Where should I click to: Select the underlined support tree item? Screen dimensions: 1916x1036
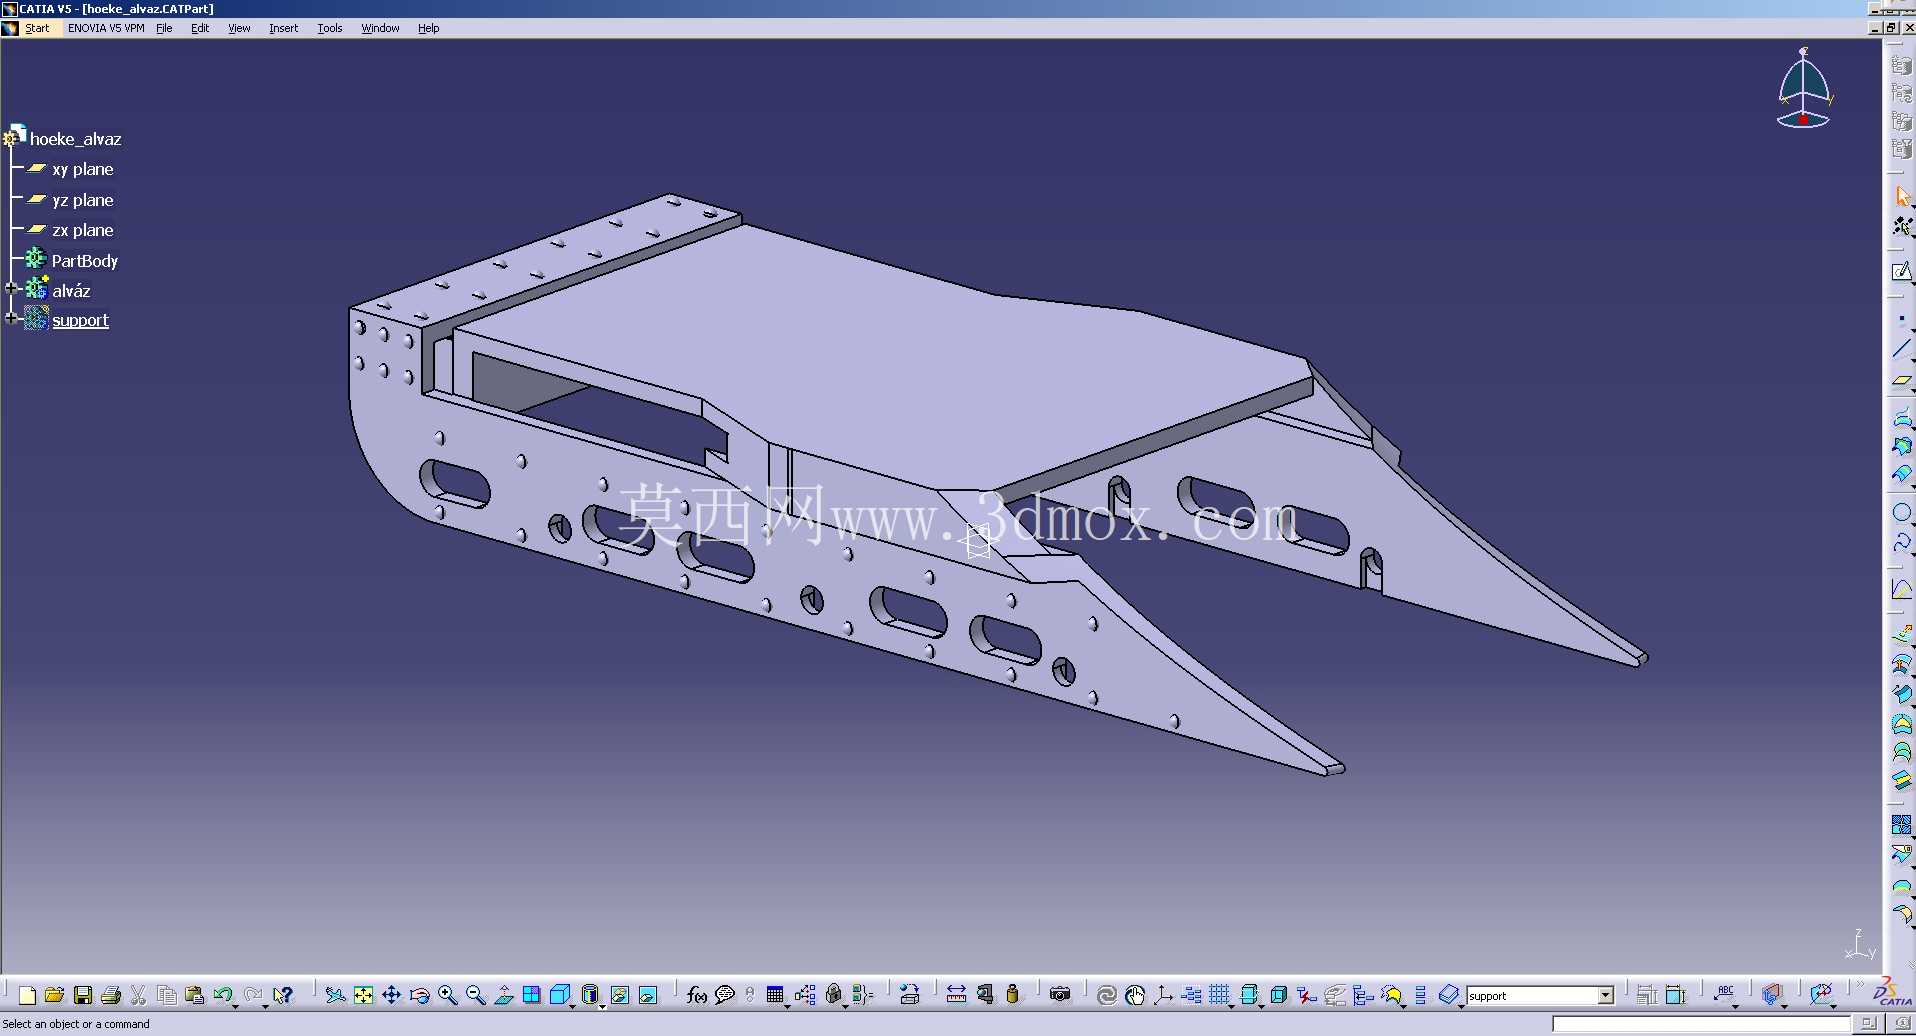[x=80, y=320]
